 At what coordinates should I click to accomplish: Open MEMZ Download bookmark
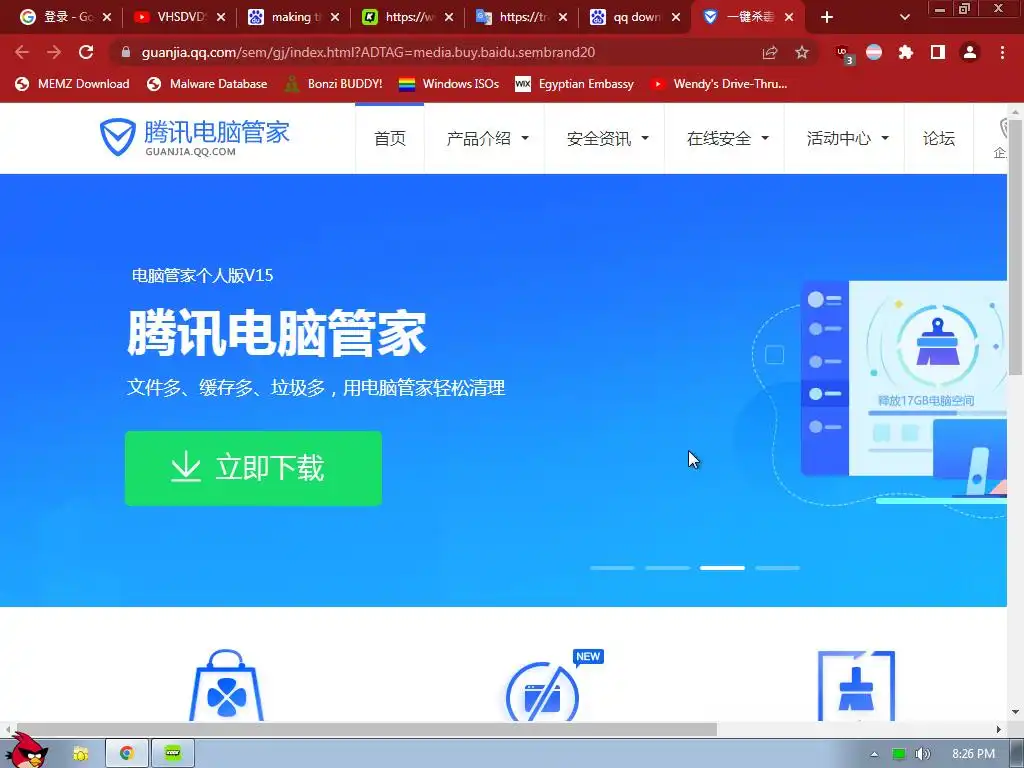point(72,84)
